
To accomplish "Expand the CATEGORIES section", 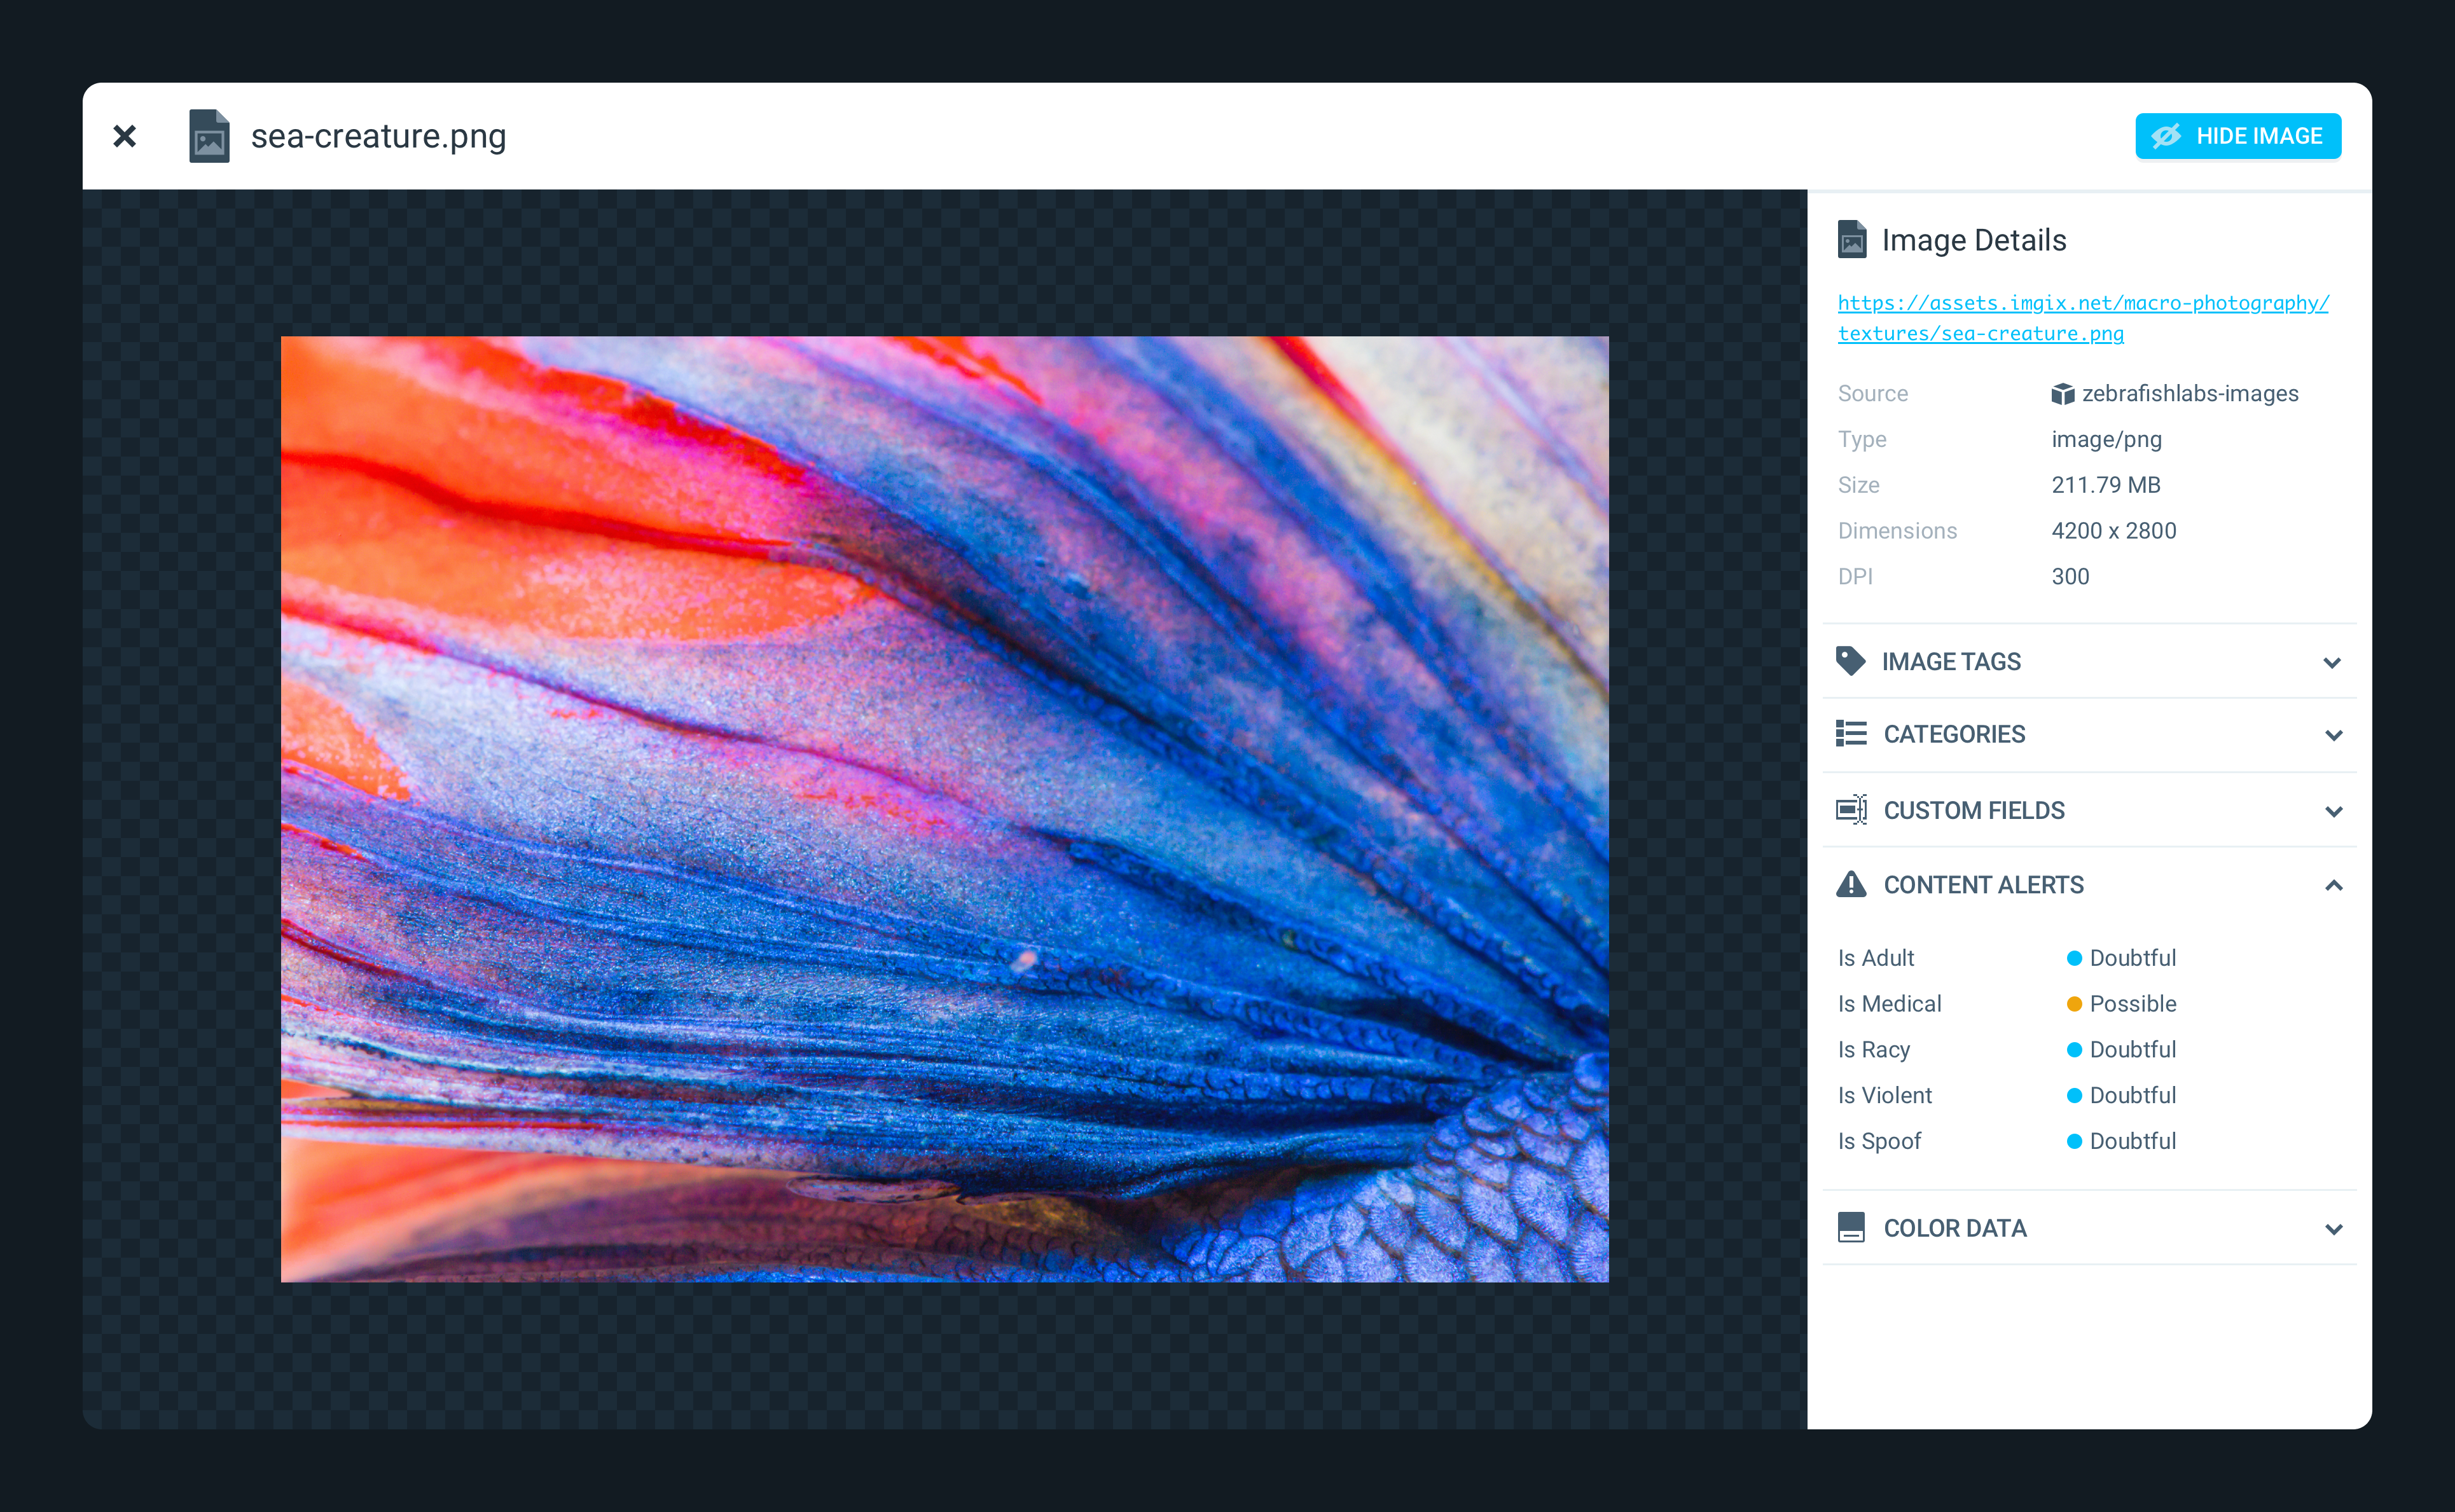I will click(x=2334, y=733).
